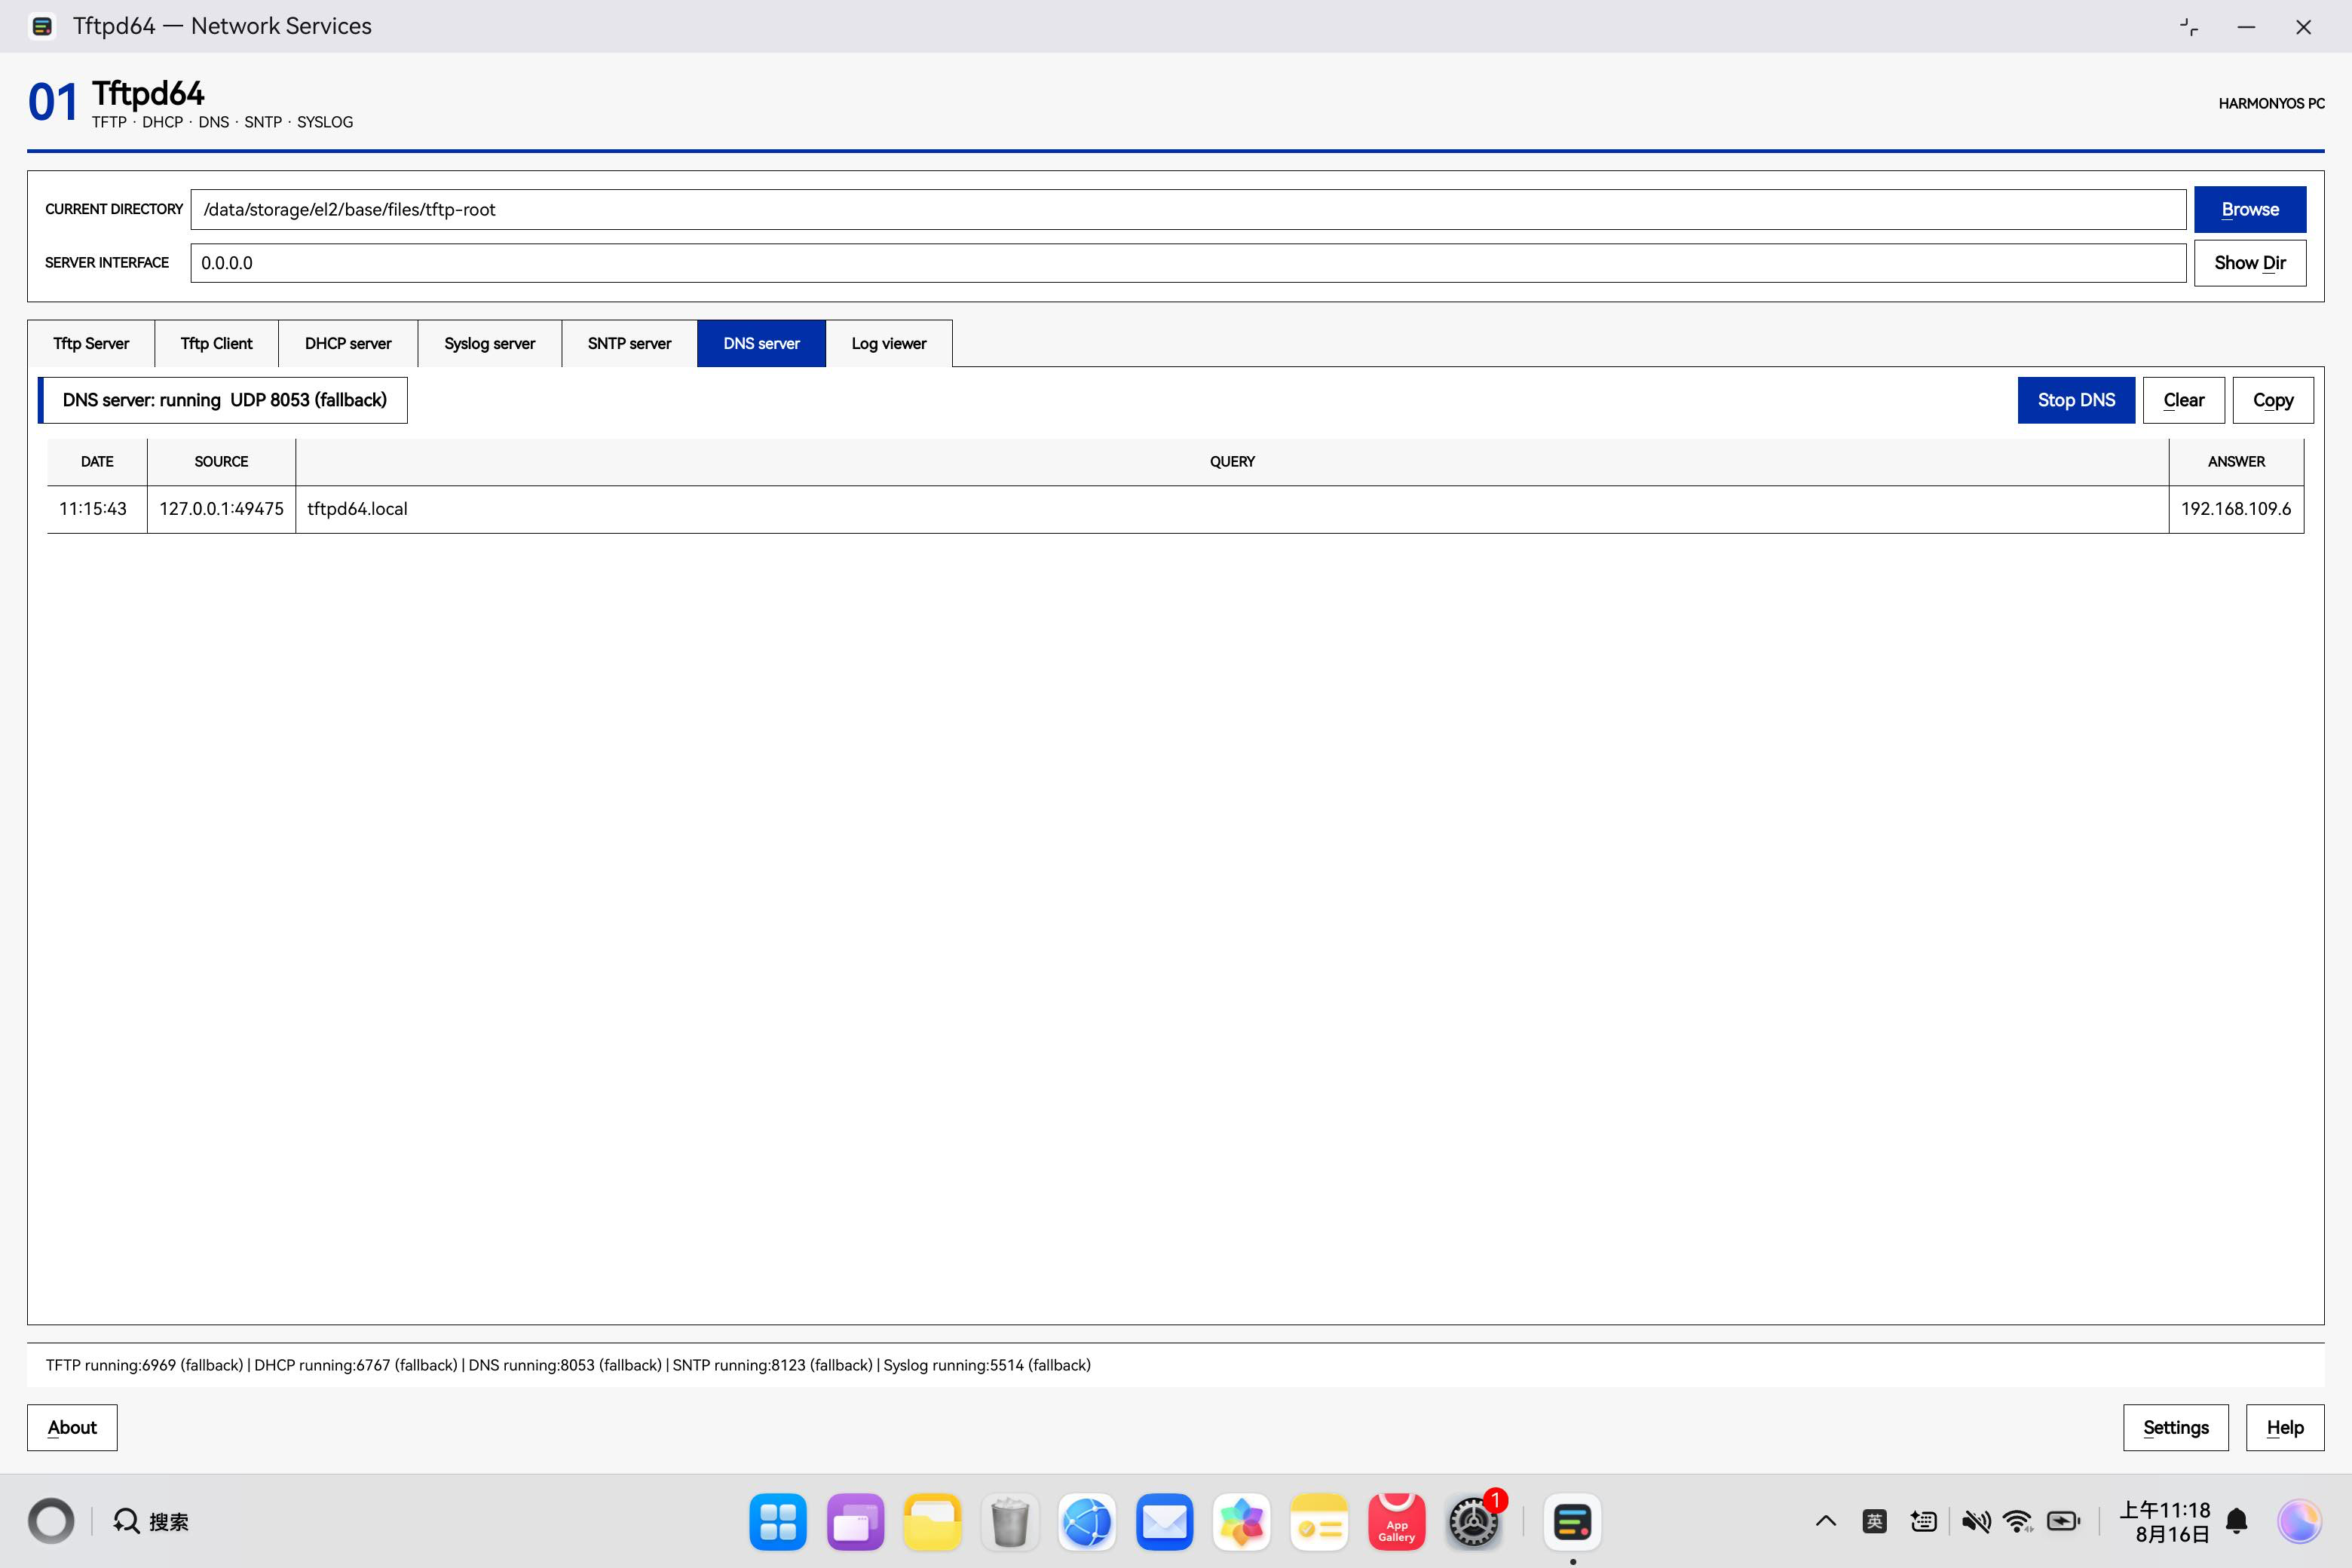Open the Mail envelope app in dock
The image size is (2352, 1568).
pos(1164,1522)
